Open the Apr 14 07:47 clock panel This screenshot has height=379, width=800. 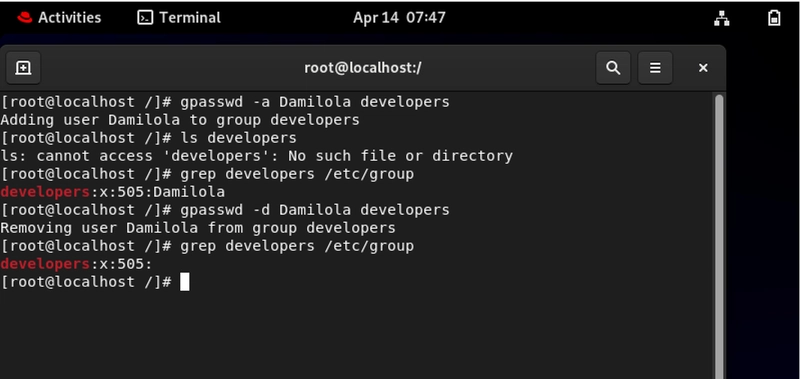coord(399,18)
